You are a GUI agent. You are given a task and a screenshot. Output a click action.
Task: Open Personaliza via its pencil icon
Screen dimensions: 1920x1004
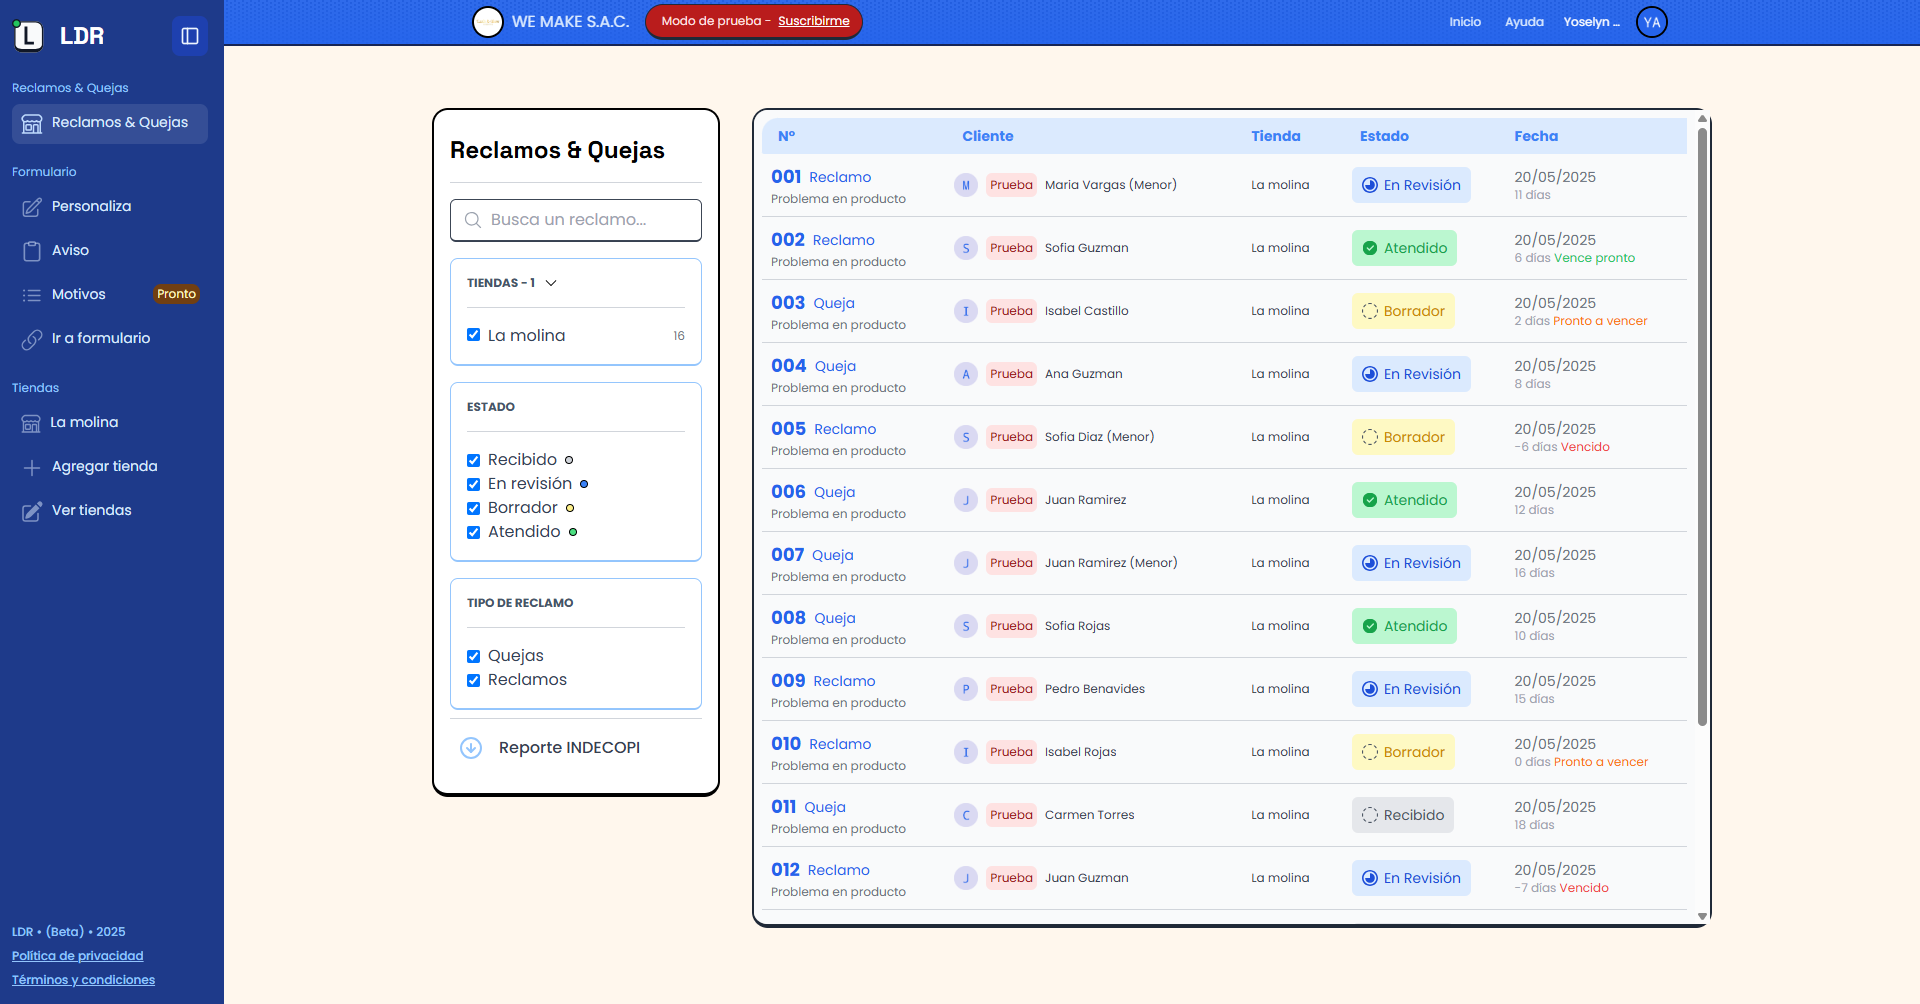tap(32, 207)
